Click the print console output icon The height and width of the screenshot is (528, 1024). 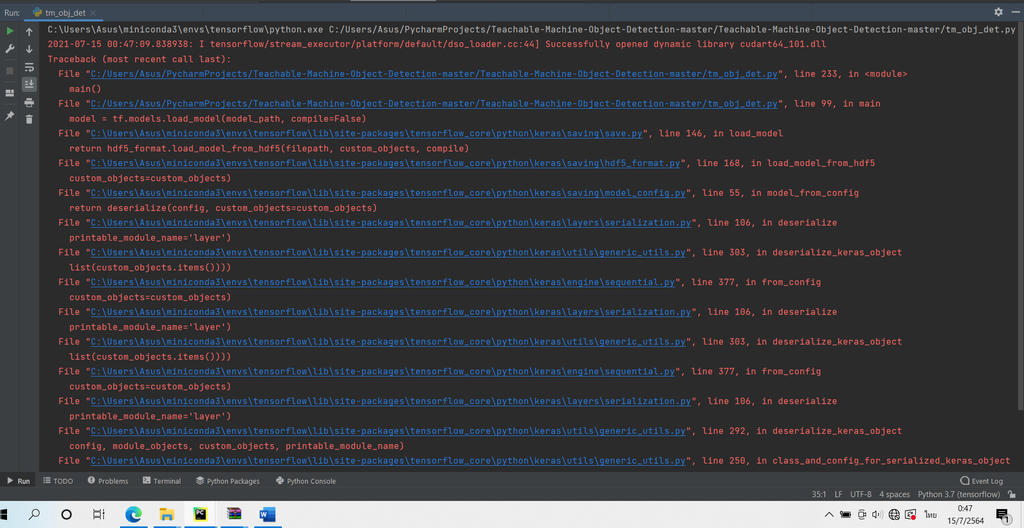pos(29,102)
